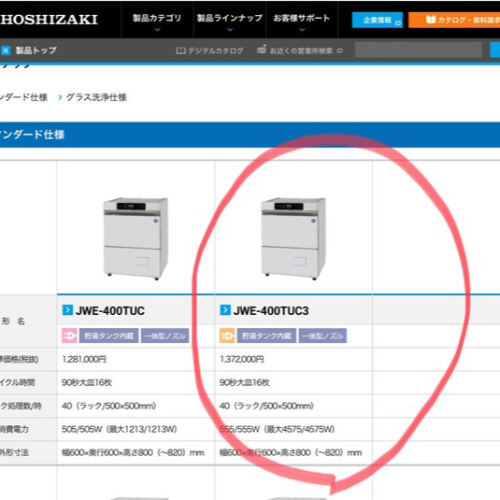
Task: Select 40 (ラック/500×500mm) under JWE-400TUC3
Action: coord(267,406)
